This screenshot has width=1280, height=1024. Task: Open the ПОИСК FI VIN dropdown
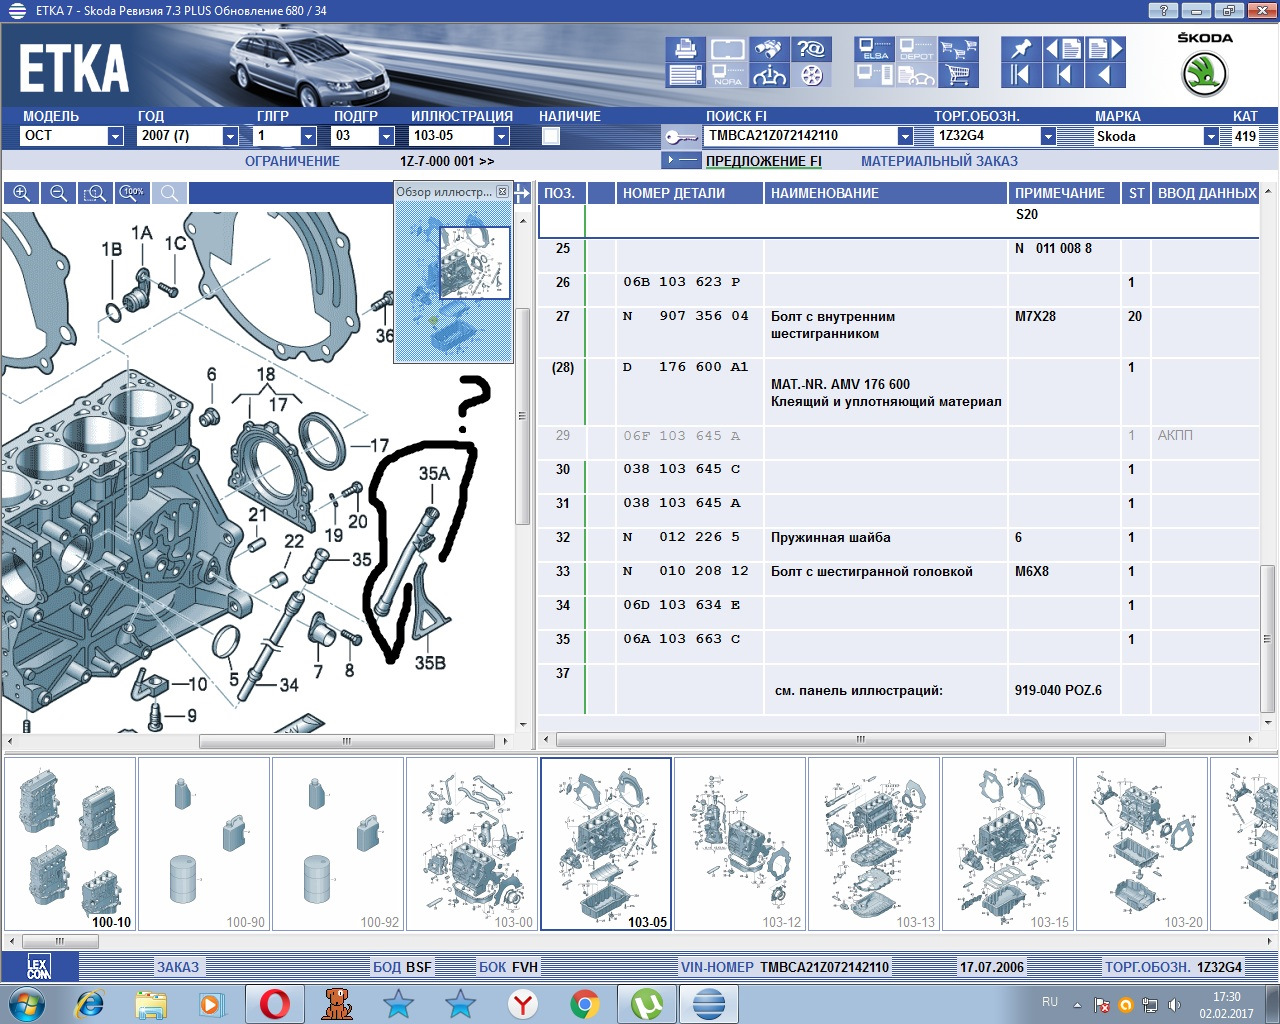(x=905, y=136)
